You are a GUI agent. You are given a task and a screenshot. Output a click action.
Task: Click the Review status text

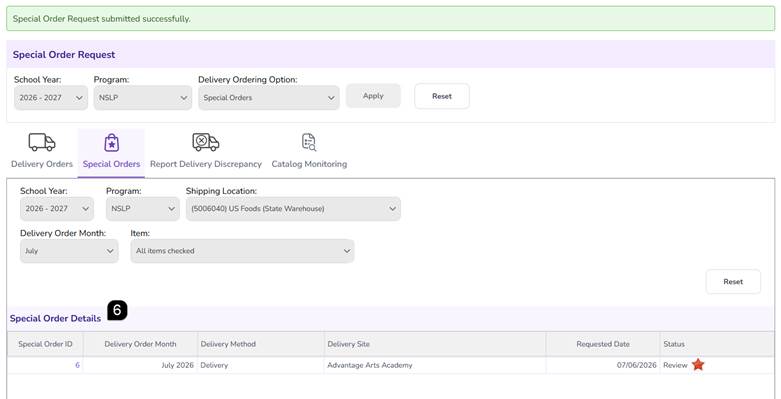click(675, 365)
